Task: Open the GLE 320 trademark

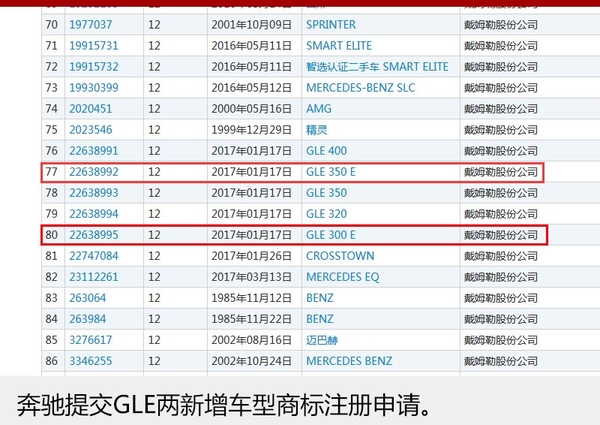Action: [326, 214]
